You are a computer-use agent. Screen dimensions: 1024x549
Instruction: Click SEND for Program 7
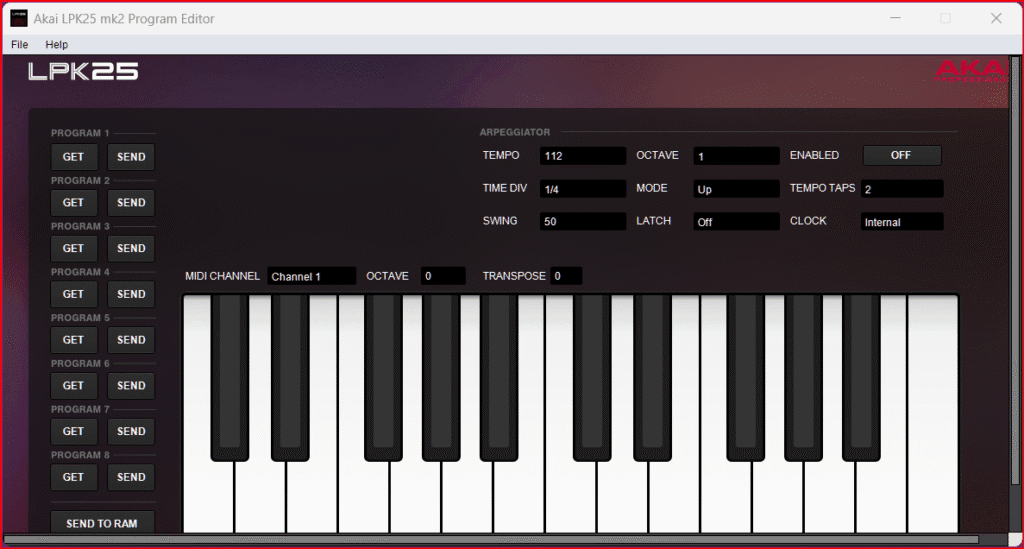pyautogui.click(x=131, y=431)
